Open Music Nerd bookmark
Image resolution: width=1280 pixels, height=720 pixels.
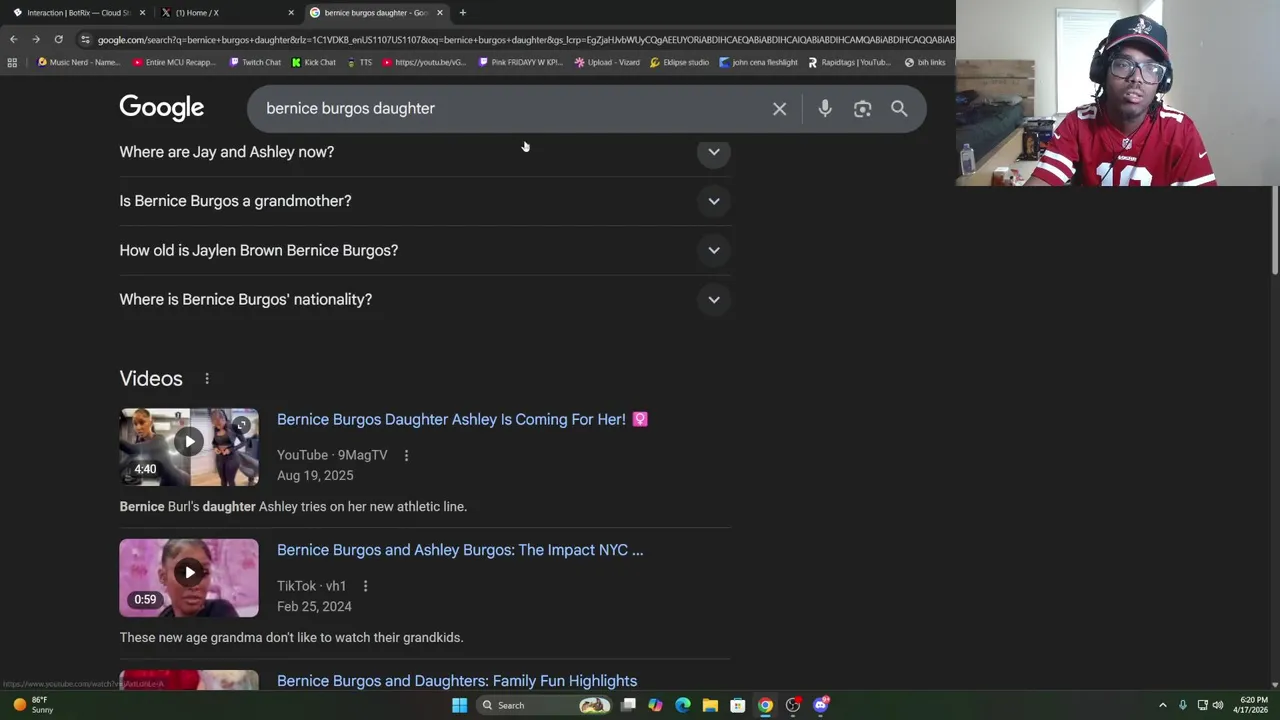click(x=78, y=62)
